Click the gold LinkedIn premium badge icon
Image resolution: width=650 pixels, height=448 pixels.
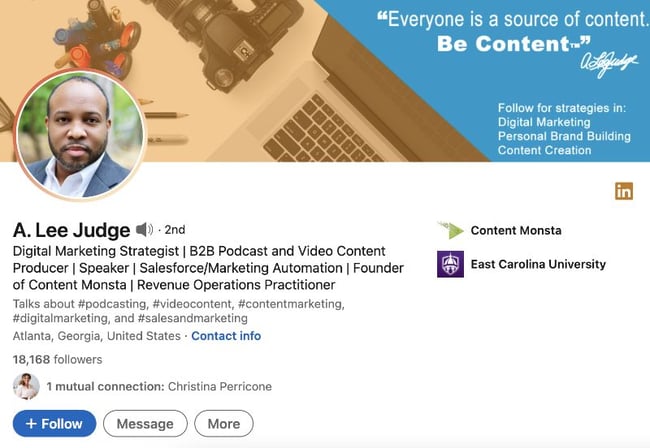click(x=623, y=191)
